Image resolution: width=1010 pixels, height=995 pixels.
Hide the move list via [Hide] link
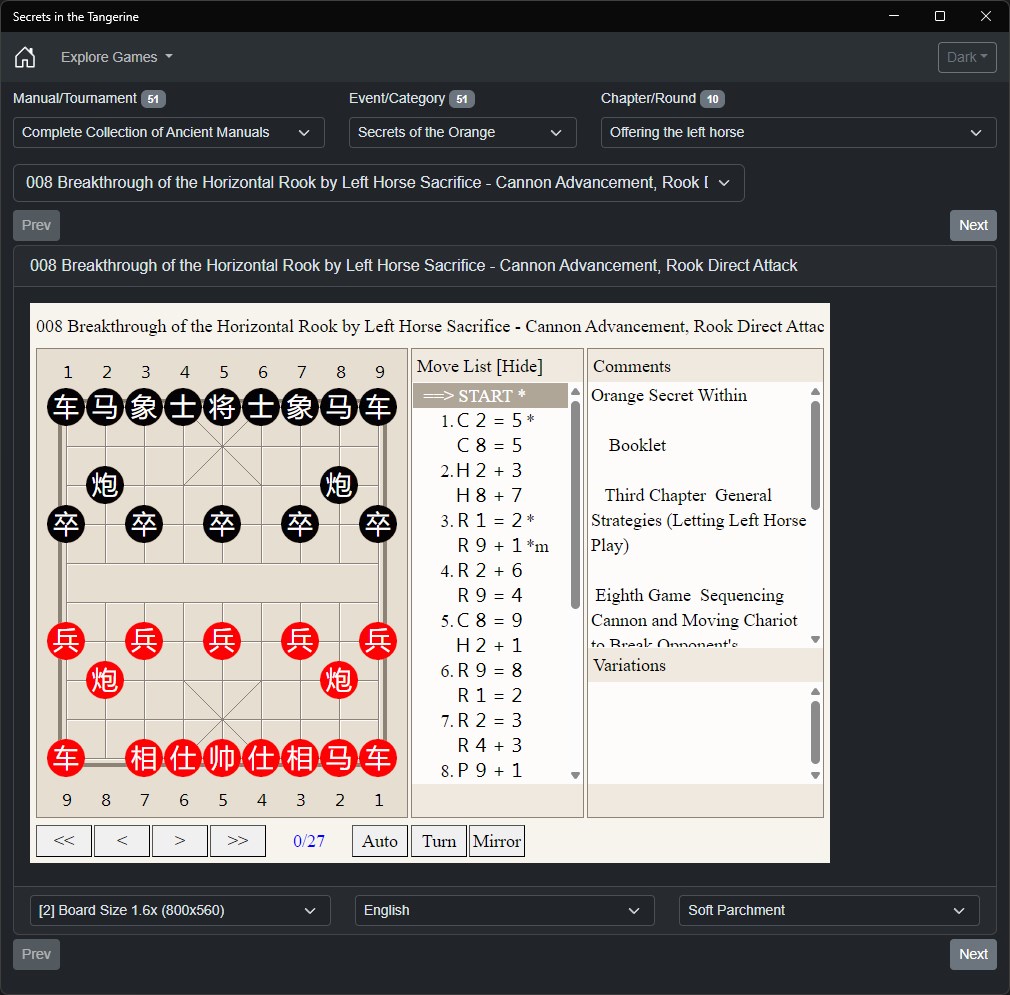pyautogui.click(x=520, y=366)
